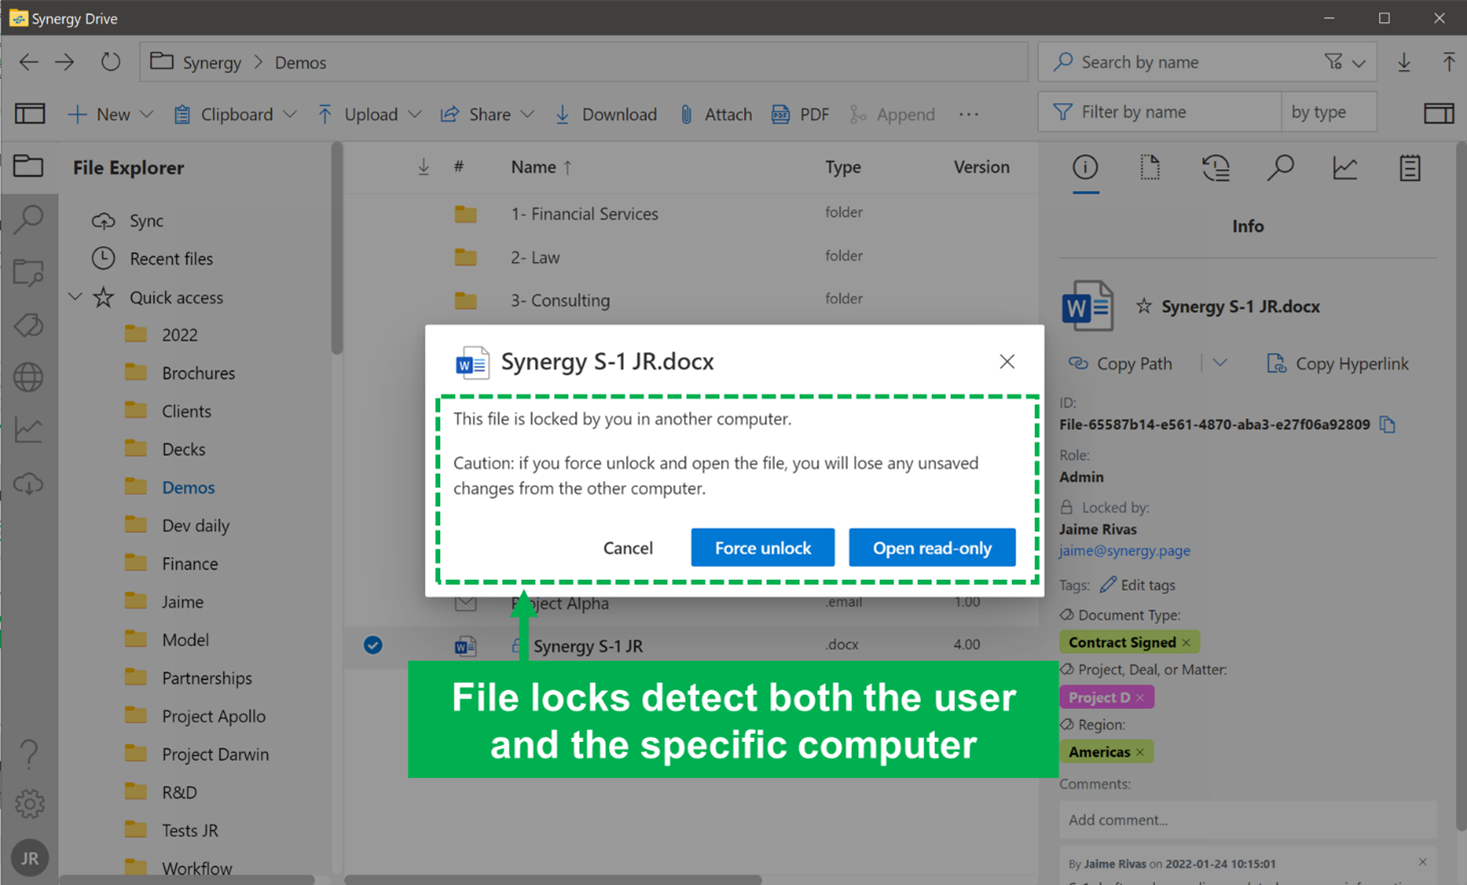The height and width of the screenshot is (885, 1467).
Task: Toggle the right details pane icon
Action: tap(1439, 113)
